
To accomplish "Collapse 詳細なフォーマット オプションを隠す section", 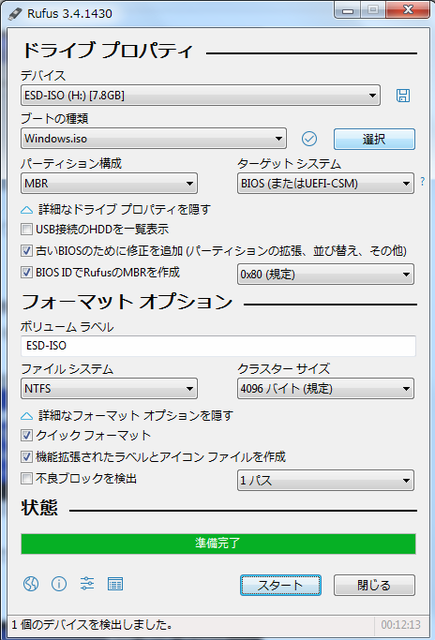I will click(x=127, y=416).
